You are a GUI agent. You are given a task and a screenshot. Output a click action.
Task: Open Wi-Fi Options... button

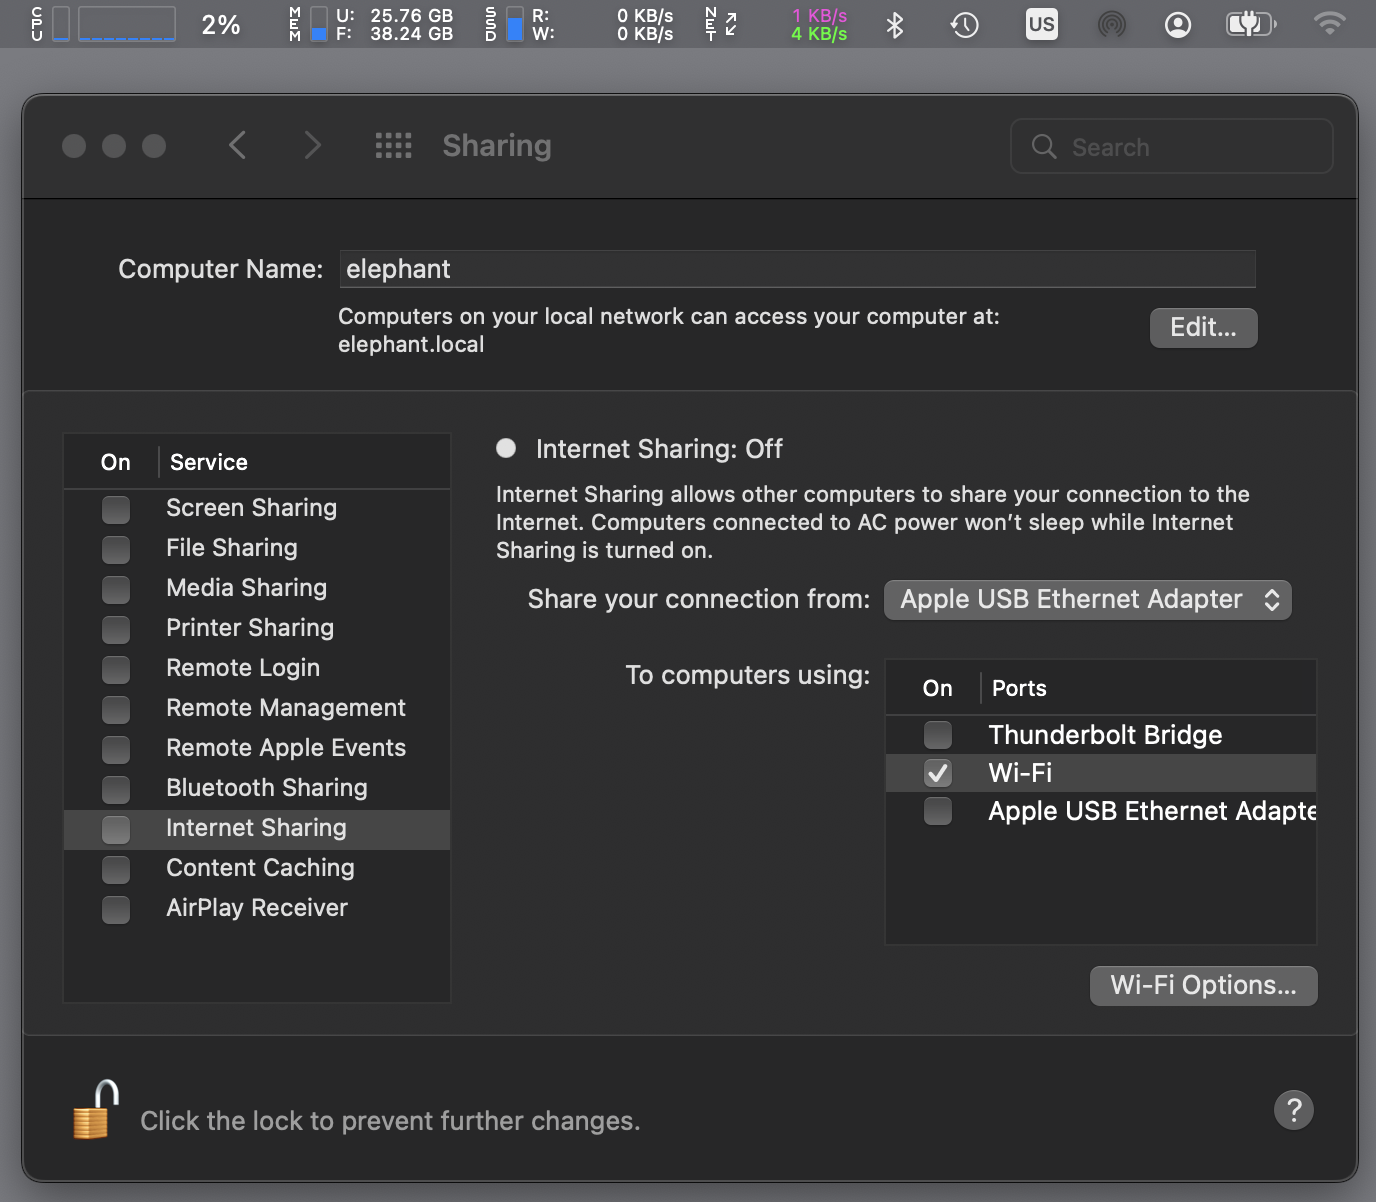(x=1203, y=986)
